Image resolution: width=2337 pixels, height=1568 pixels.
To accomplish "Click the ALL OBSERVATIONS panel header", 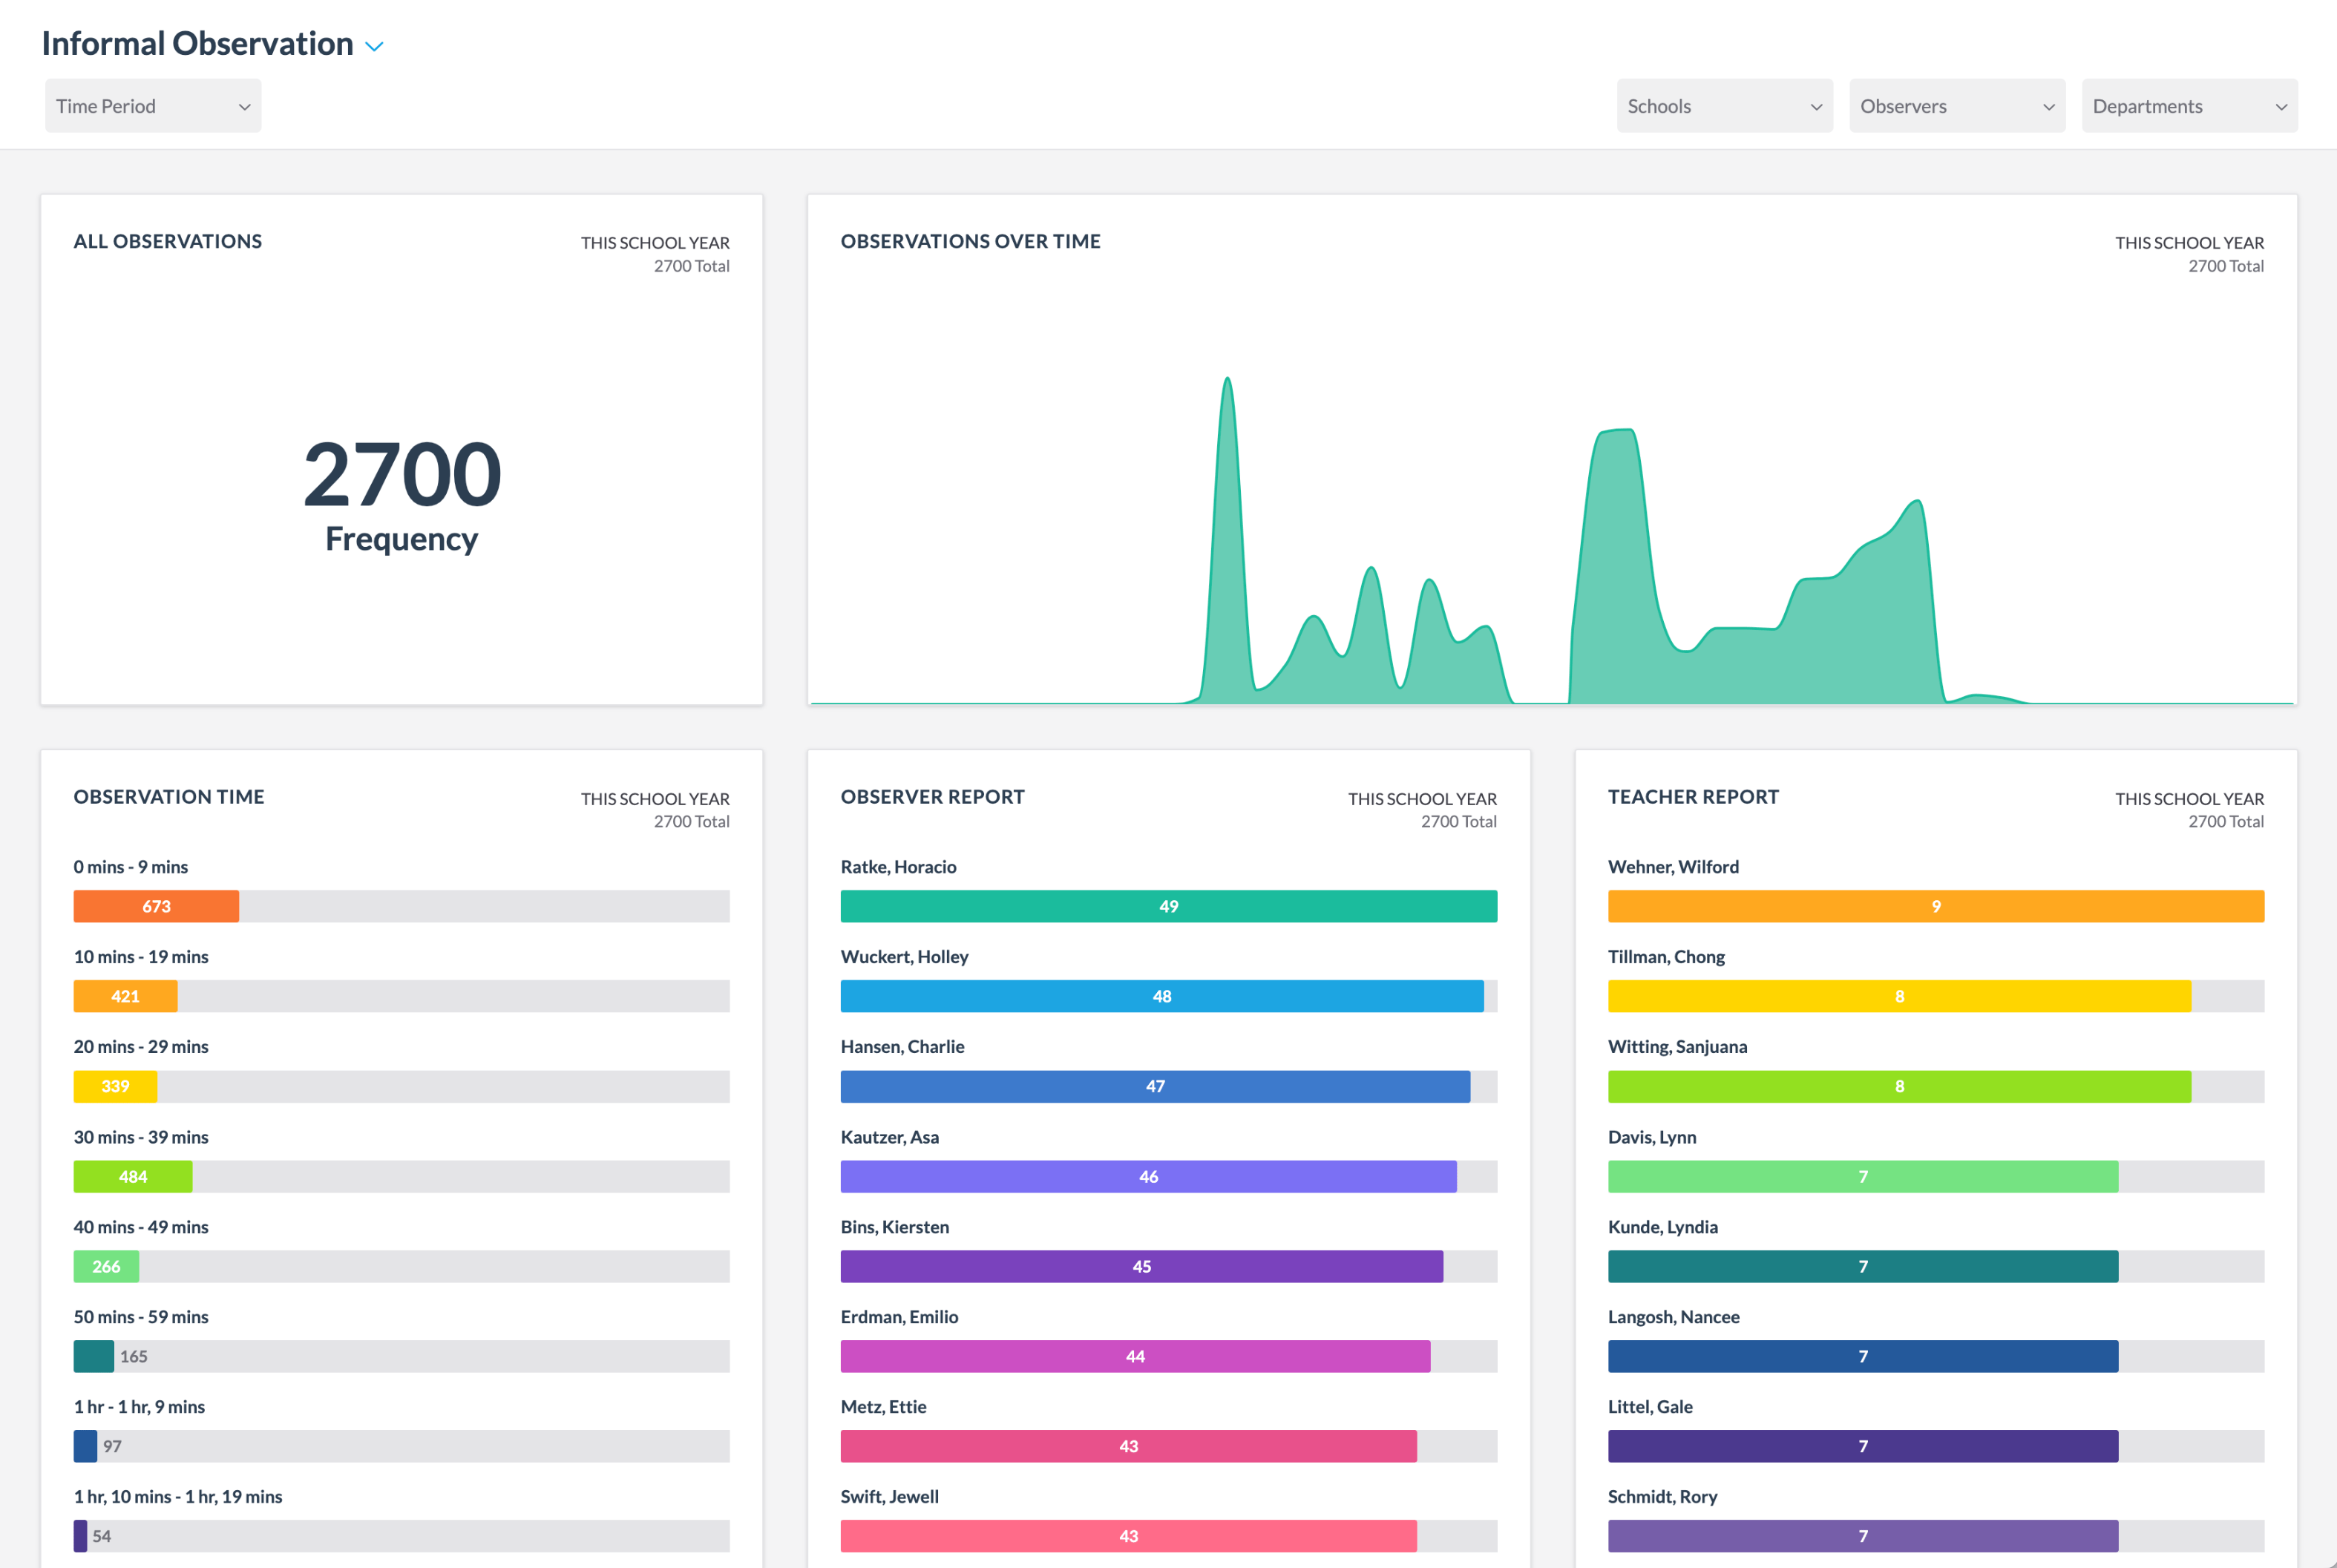I will pyautogui.click(x=166, y=241).
